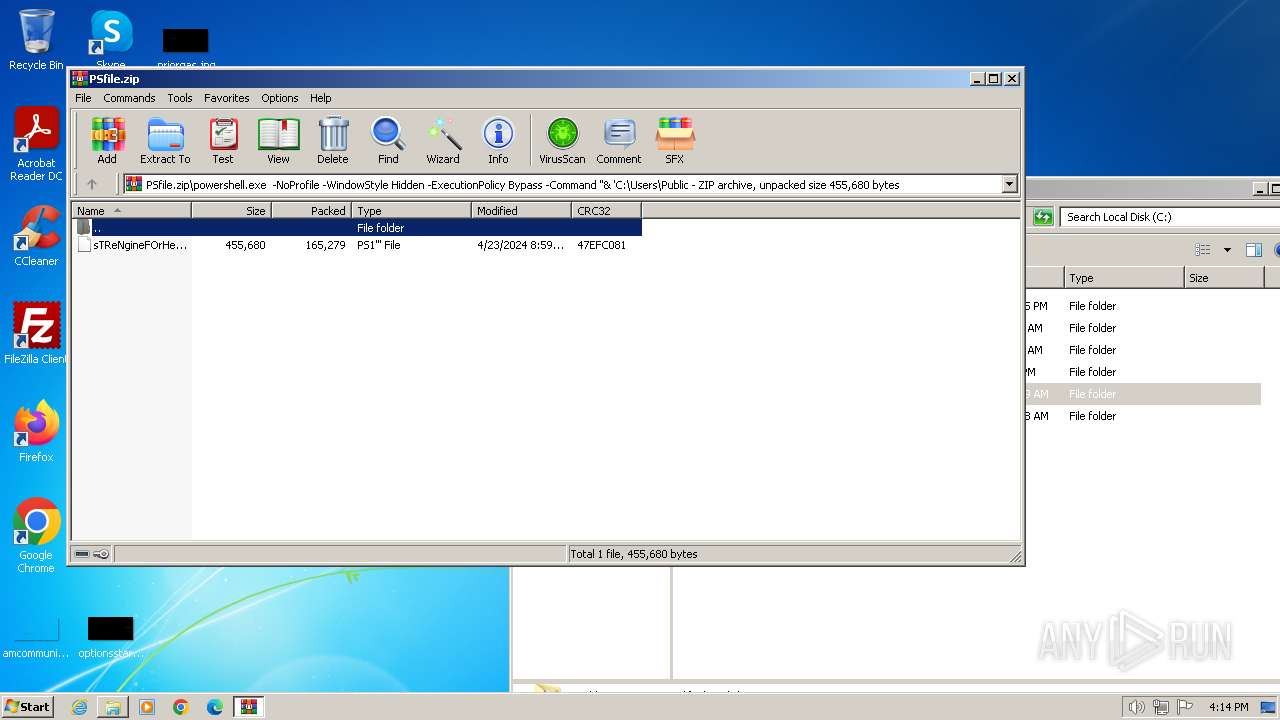Open the Commands menu

tap(129, 98)
